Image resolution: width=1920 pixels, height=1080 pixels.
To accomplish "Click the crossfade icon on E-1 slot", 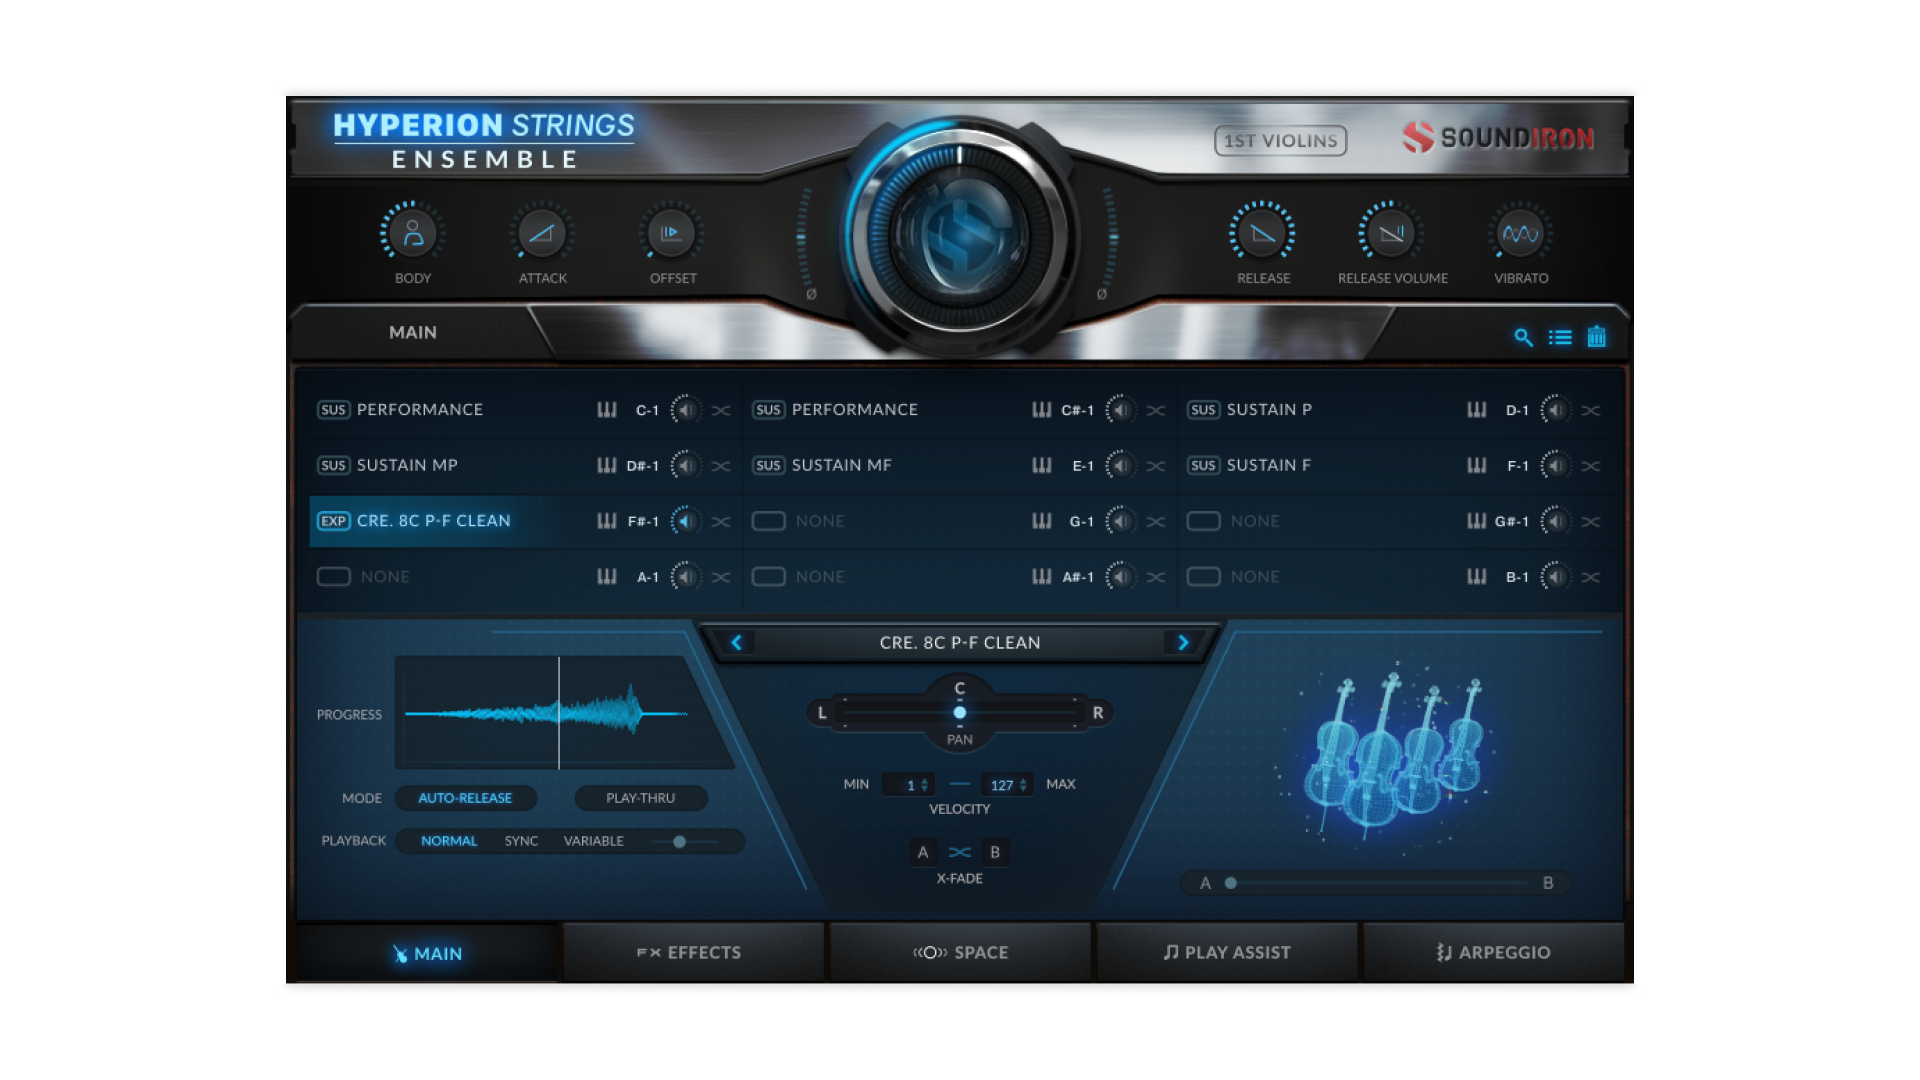I will tap(1156, 466).
